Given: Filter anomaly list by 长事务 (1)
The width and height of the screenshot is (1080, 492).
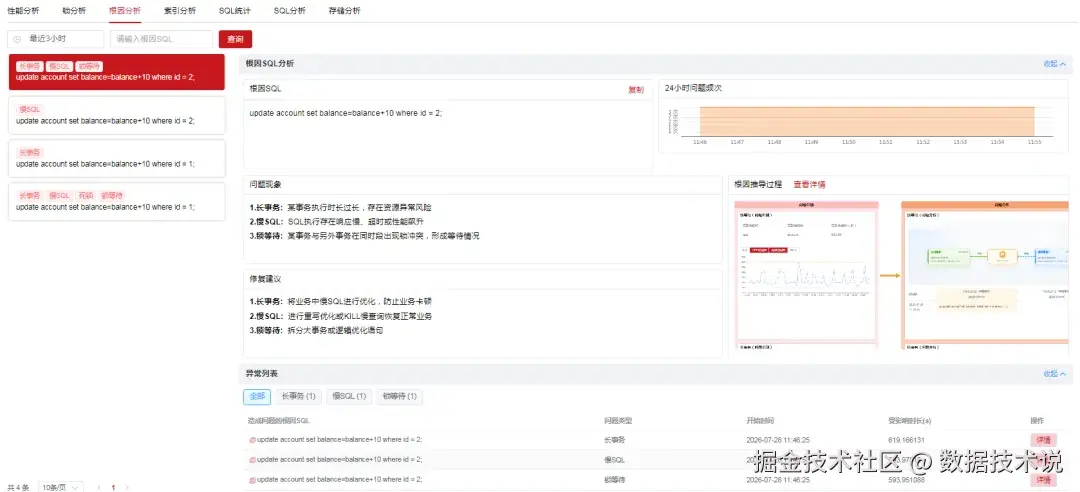Looking at the screenshot, I should pos(298,396).
